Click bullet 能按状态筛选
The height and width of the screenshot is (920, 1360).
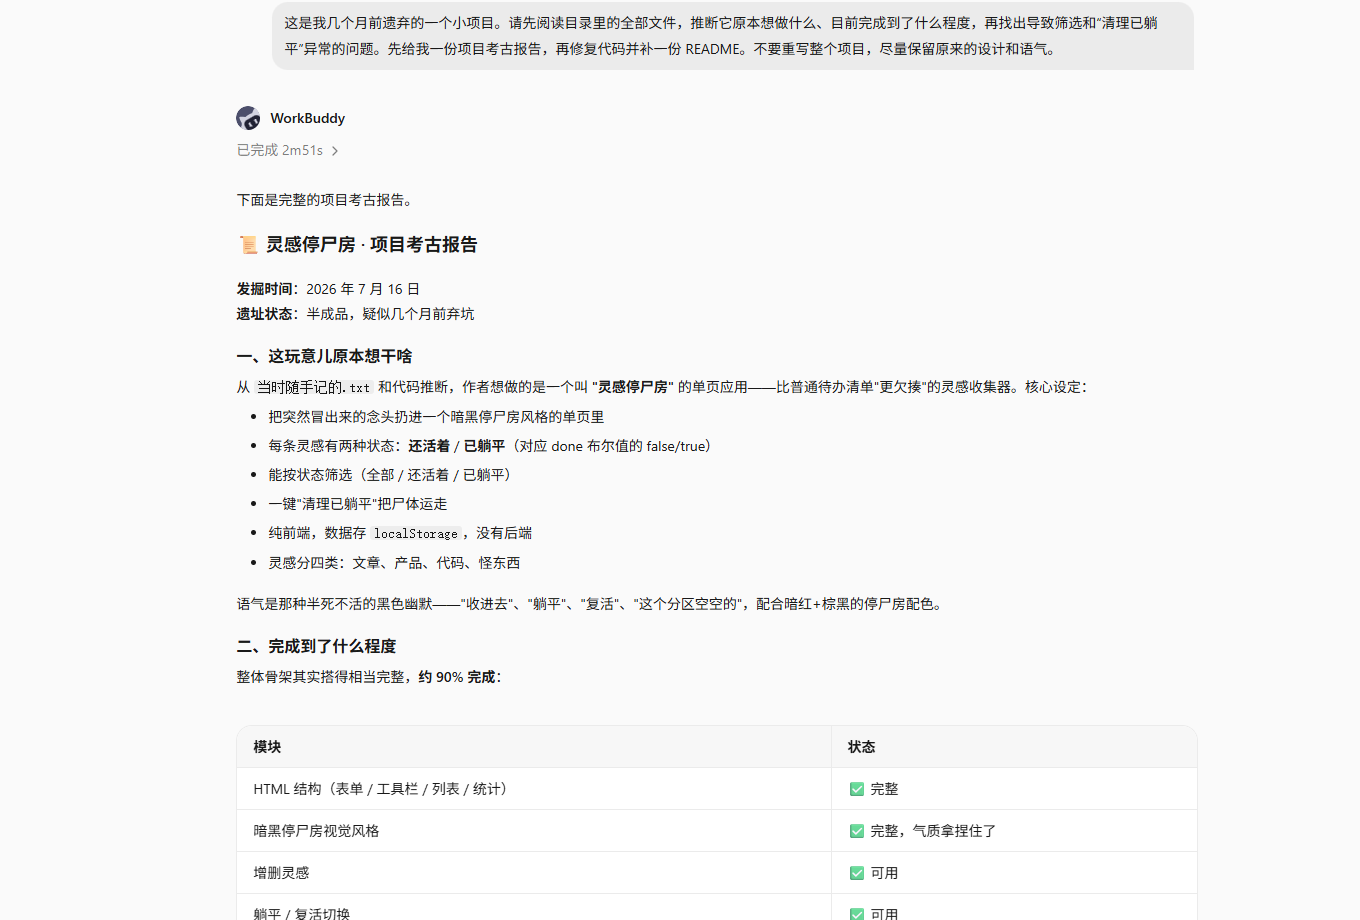point(393,475)
